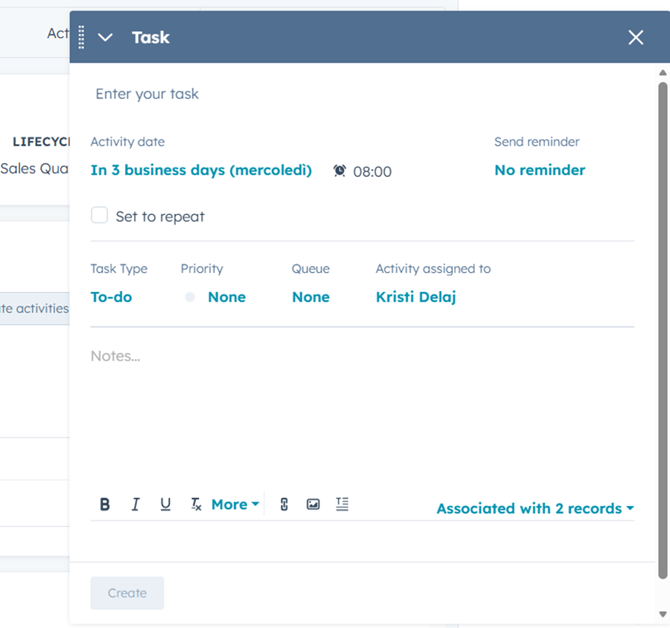Screen dimensions: 670x628
Task: Toggle bold text formatting
Action: [x=105, y=505]
